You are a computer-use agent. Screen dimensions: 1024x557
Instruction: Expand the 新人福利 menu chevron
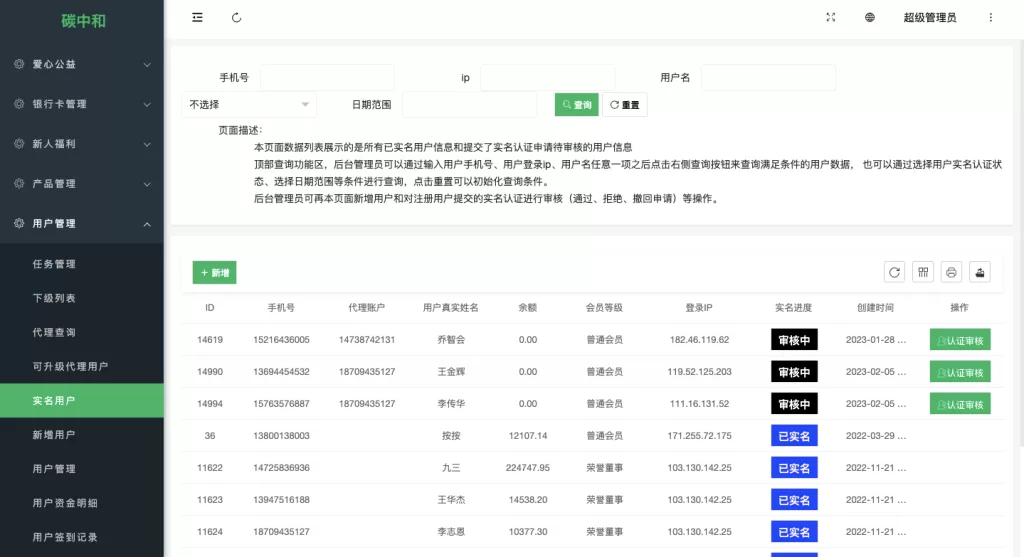pyautogui.click(x=147, y=144)
